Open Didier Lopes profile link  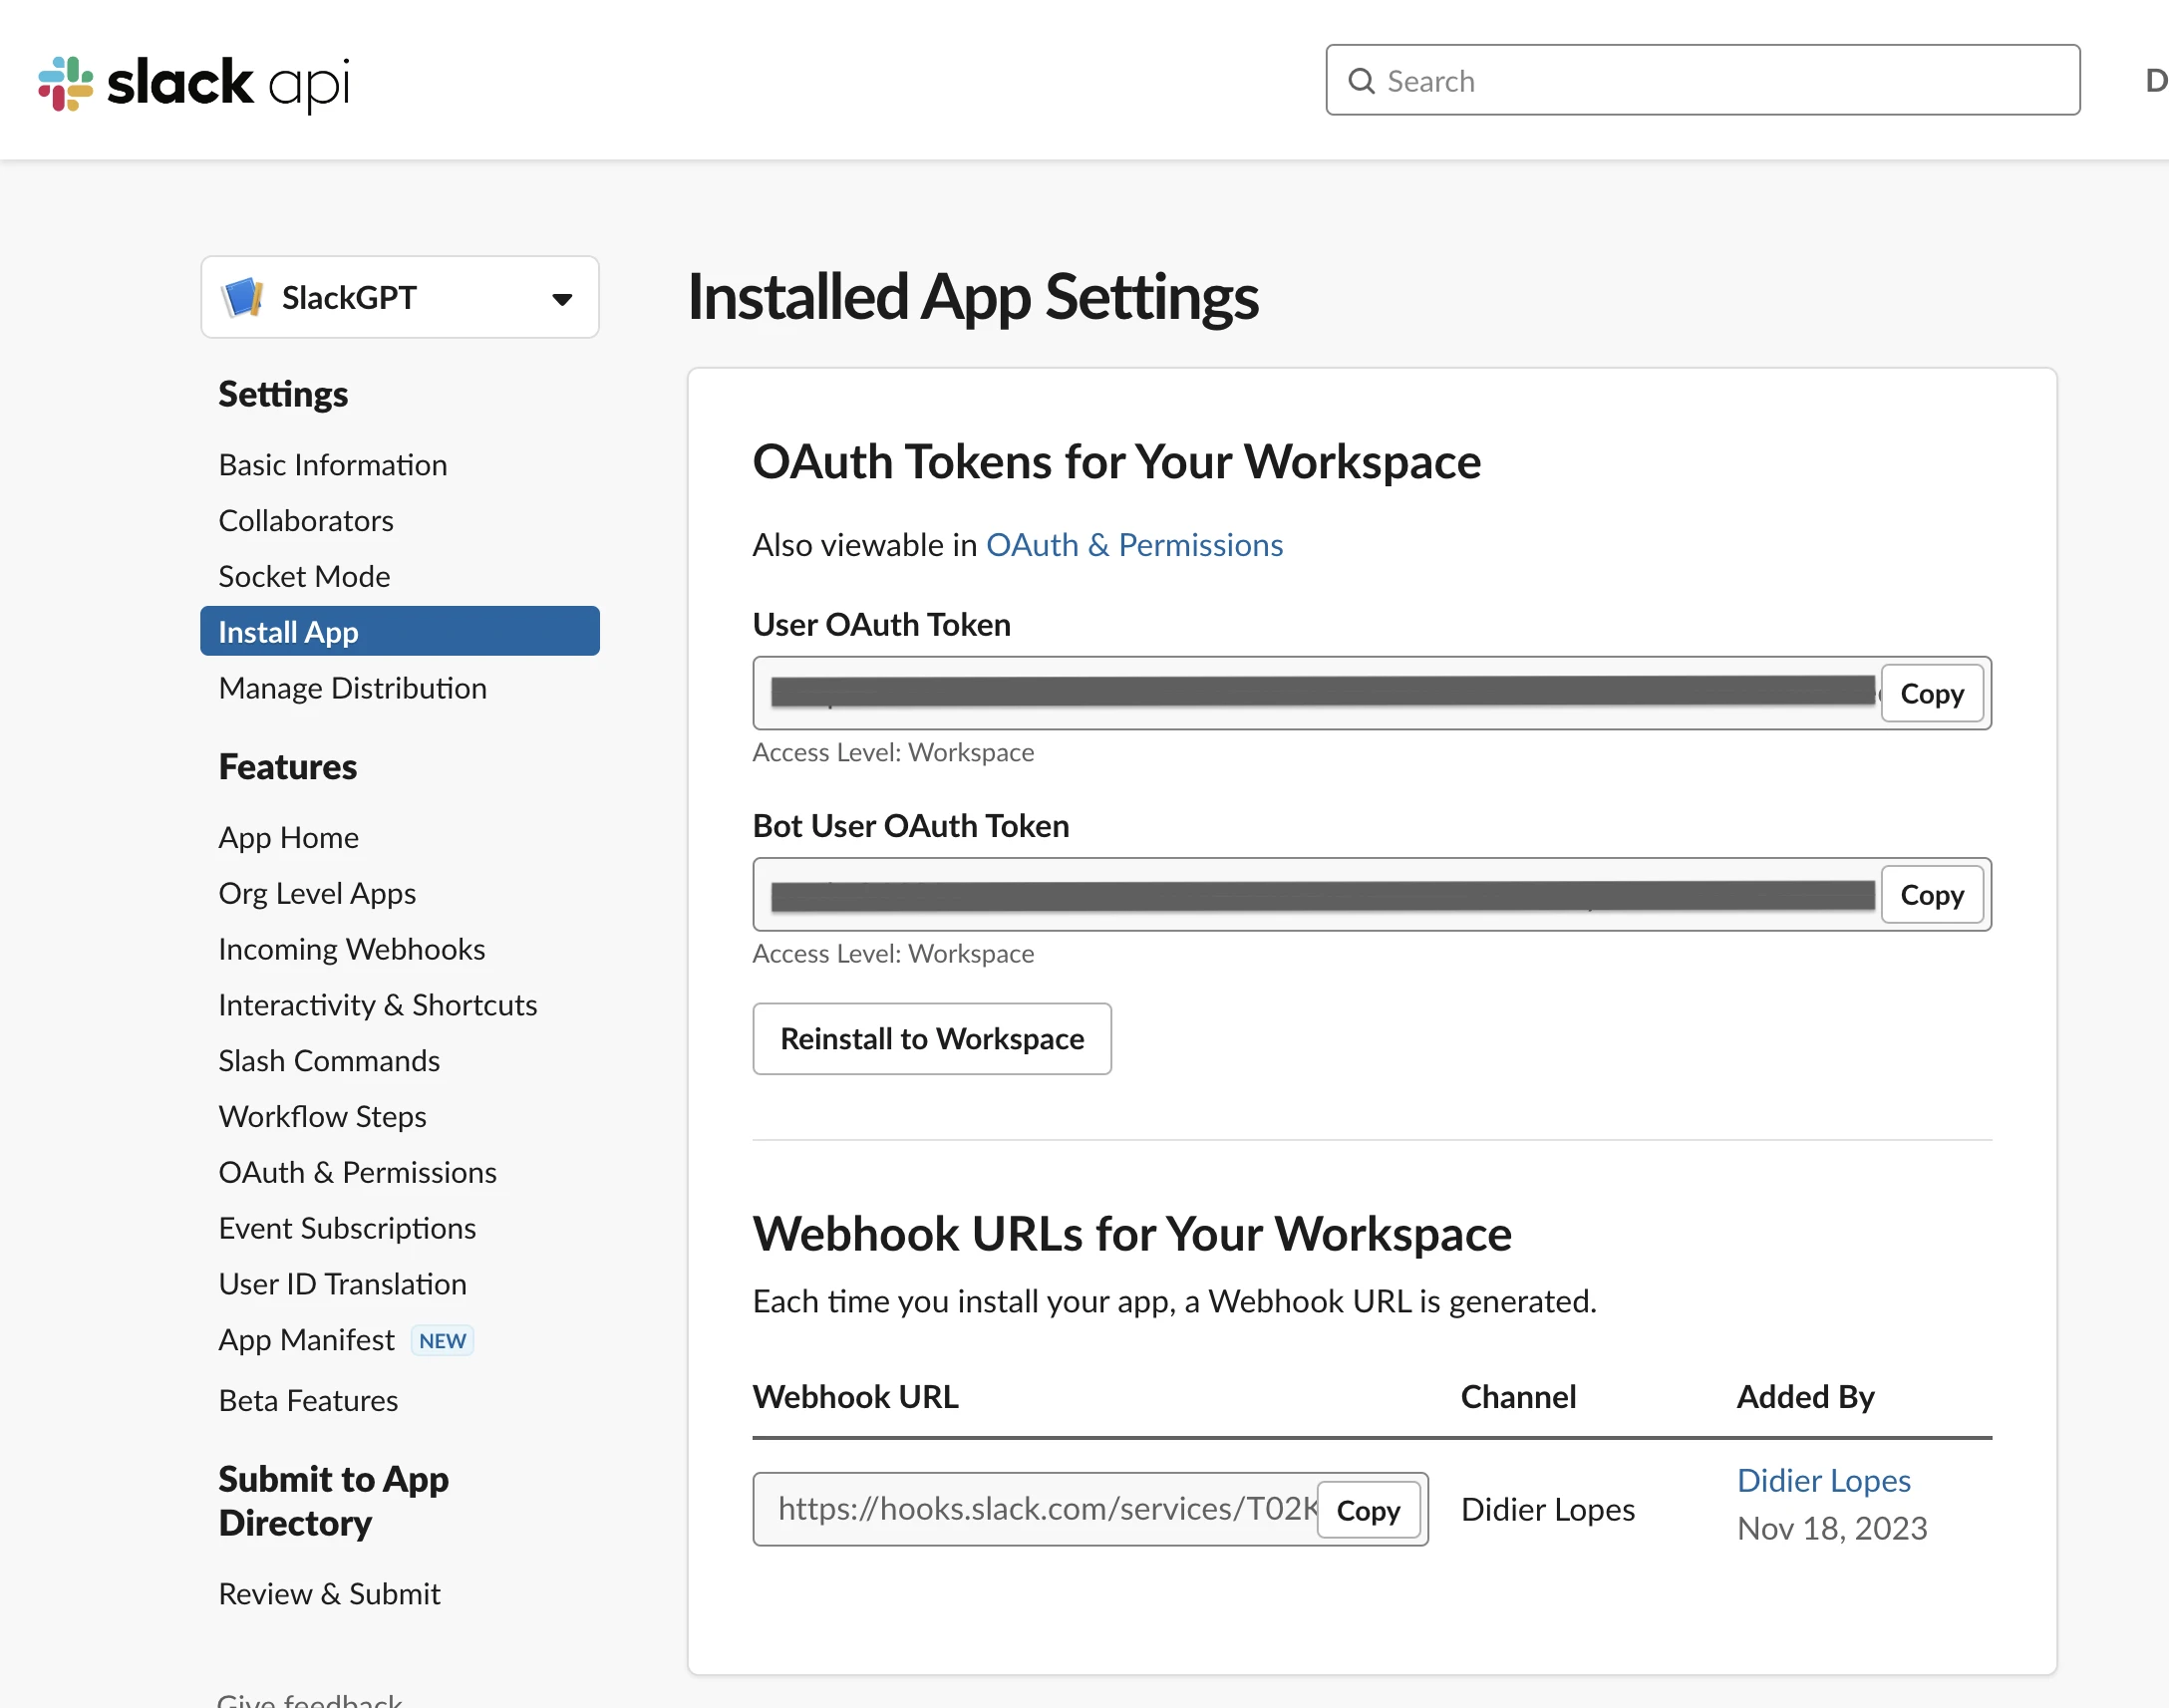(x=1823, y=1480)
